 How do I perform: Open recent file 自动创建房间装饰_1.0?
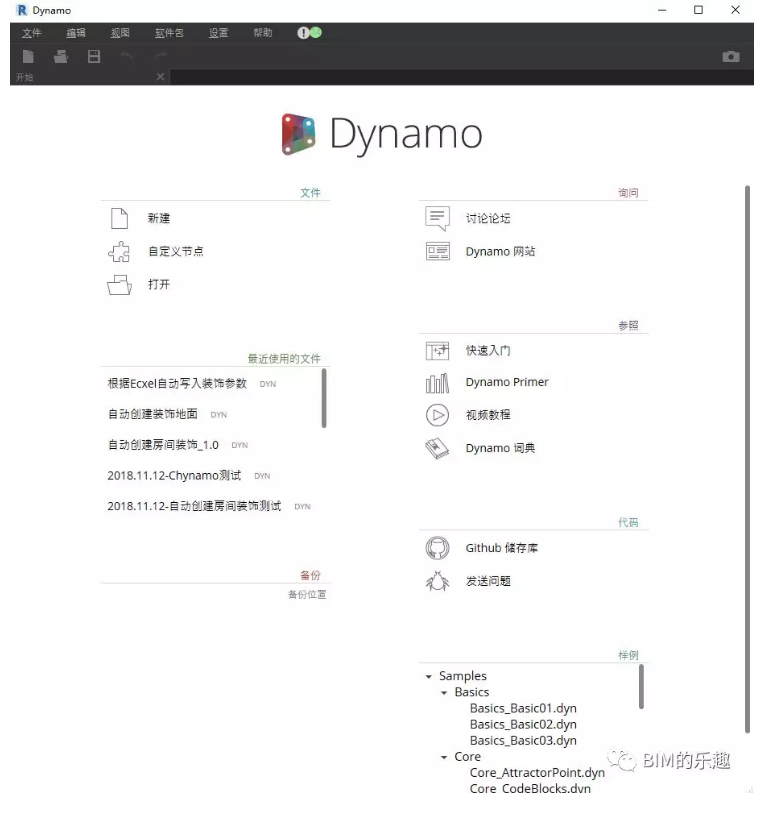(x=163, y=445)
